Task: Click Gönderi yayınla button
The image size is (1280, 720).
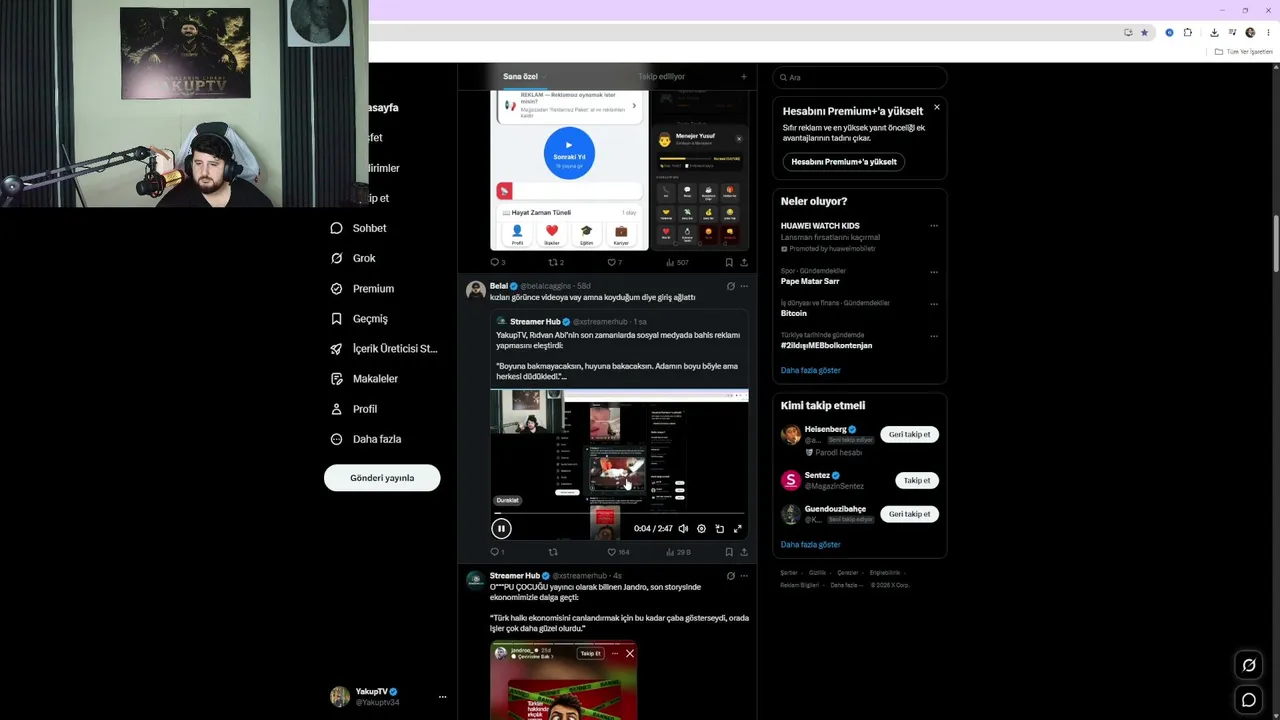Action: 382,478
